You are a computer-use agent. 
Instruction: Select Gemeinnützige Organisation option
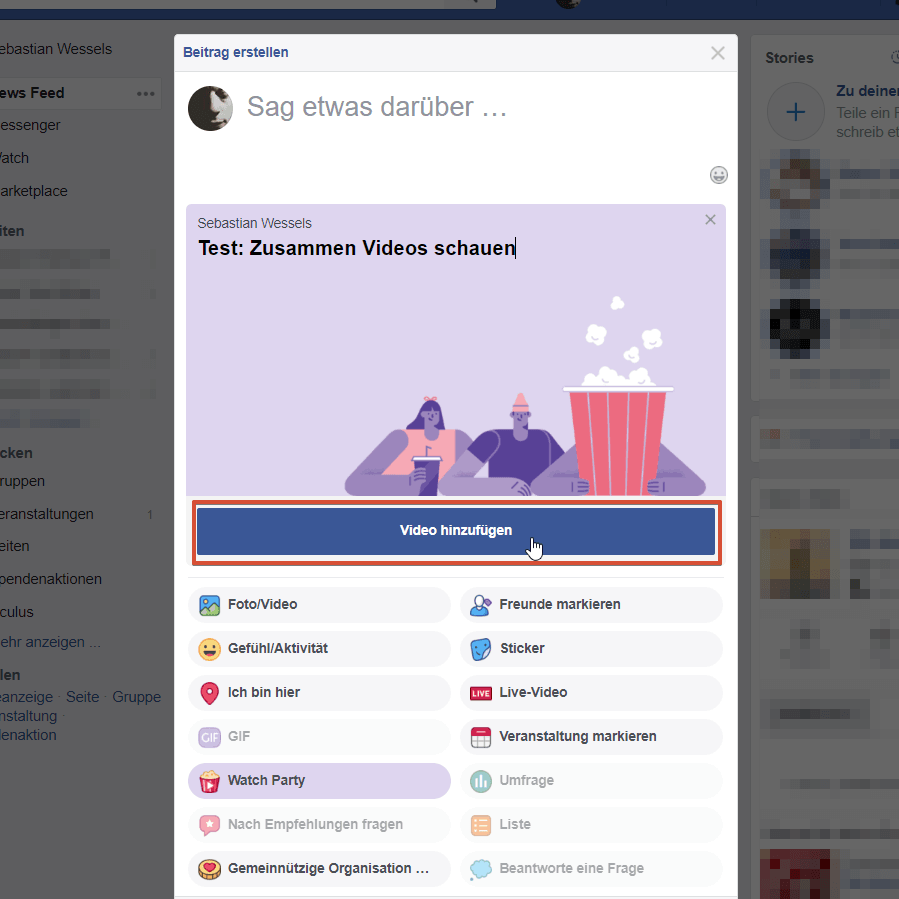pyautogui.click(x=319, y=869)
